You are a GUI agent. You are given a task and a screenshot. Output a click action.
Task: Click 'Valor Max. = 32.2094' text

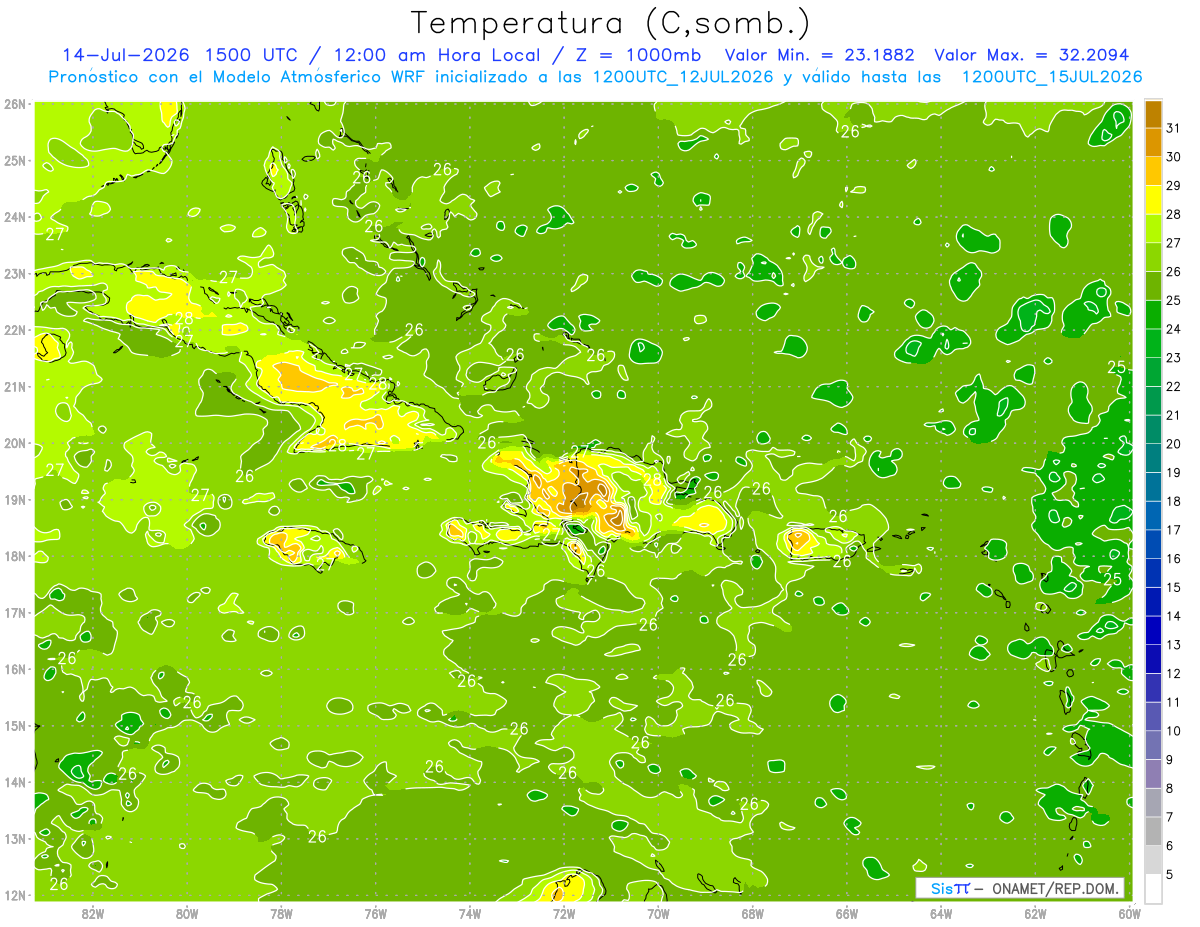[1032, 54]
